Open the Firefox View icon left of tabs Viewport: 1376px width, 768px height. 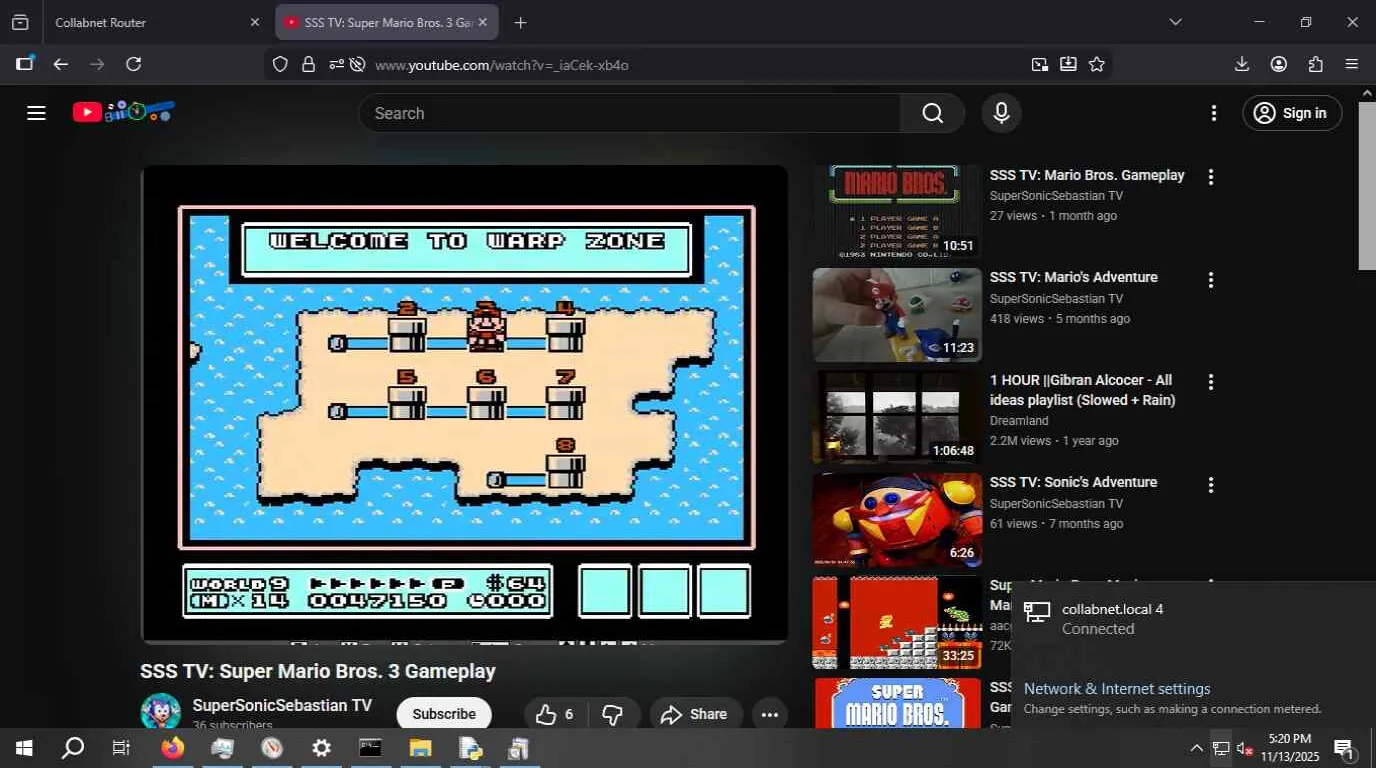(20, 22)
